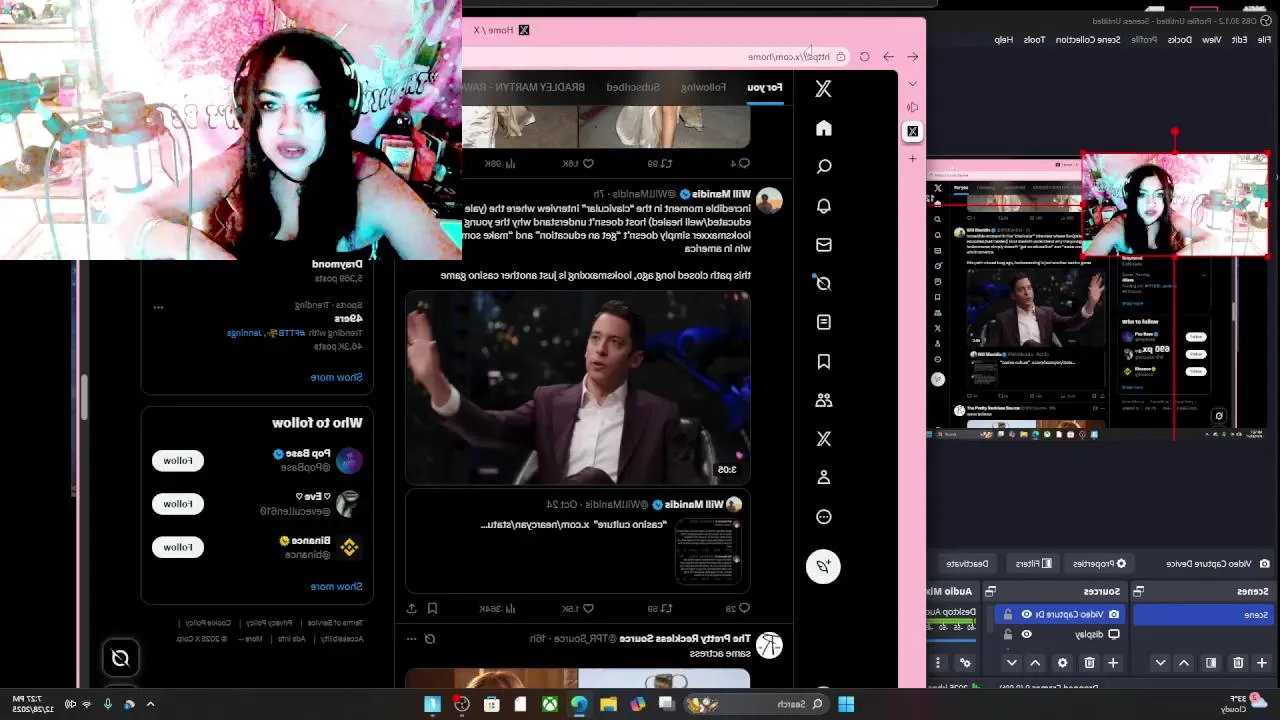The image size is (1280, 720).
Task: Move scene down in Scenes list
Action: point(1160,662)
